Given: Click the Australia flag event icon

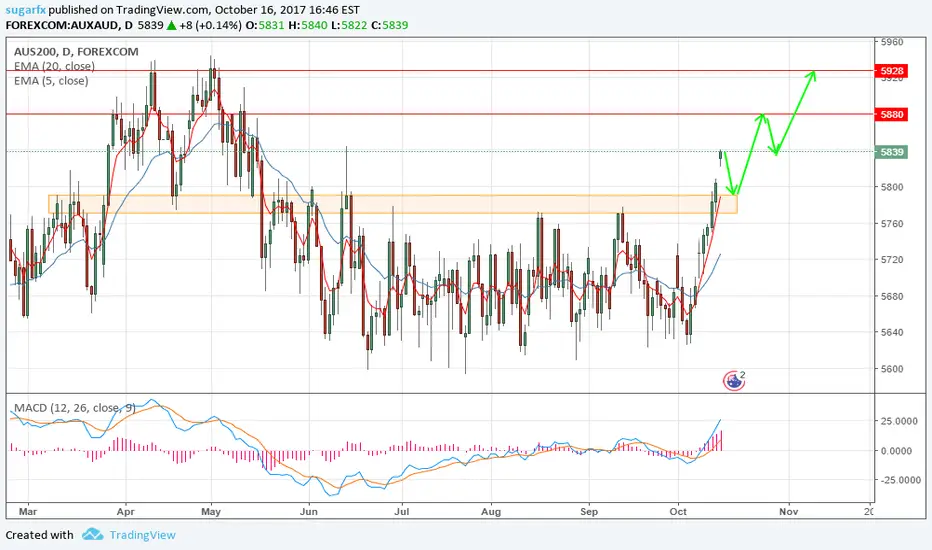Looking at the screenshot, I should point(733,381).
